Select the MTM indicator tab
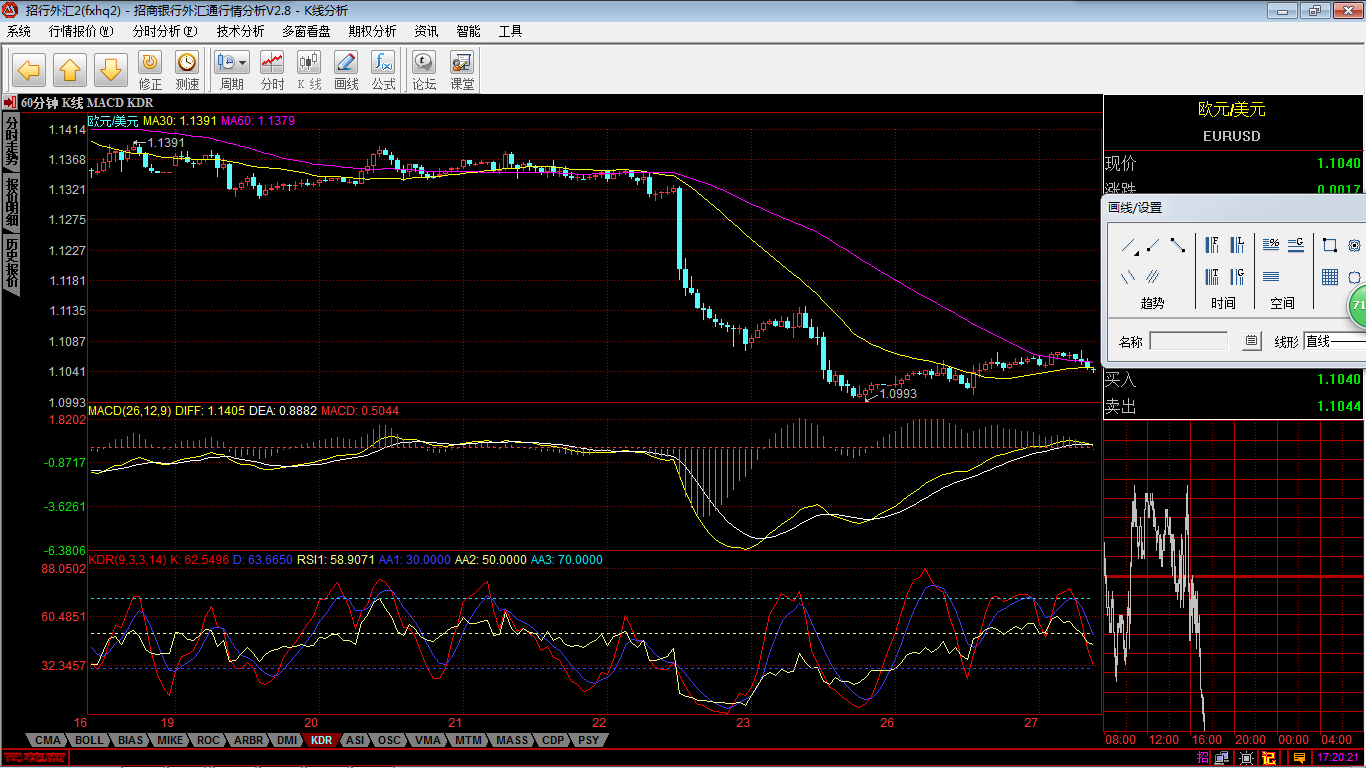Viewport: 1366px width, 768px height. point(468,740)
